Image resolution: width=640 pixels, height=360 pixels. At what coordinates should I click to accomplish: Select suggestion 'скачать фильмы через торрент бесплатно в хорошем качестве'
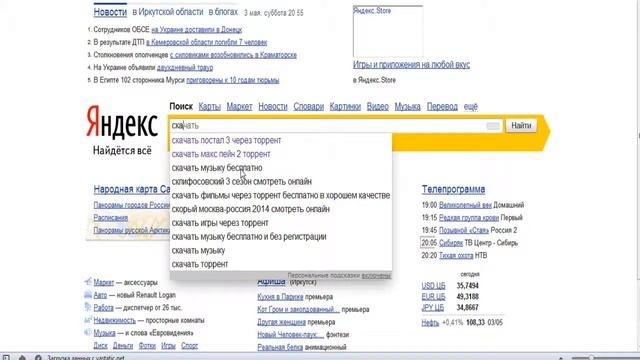click(281, 196)
